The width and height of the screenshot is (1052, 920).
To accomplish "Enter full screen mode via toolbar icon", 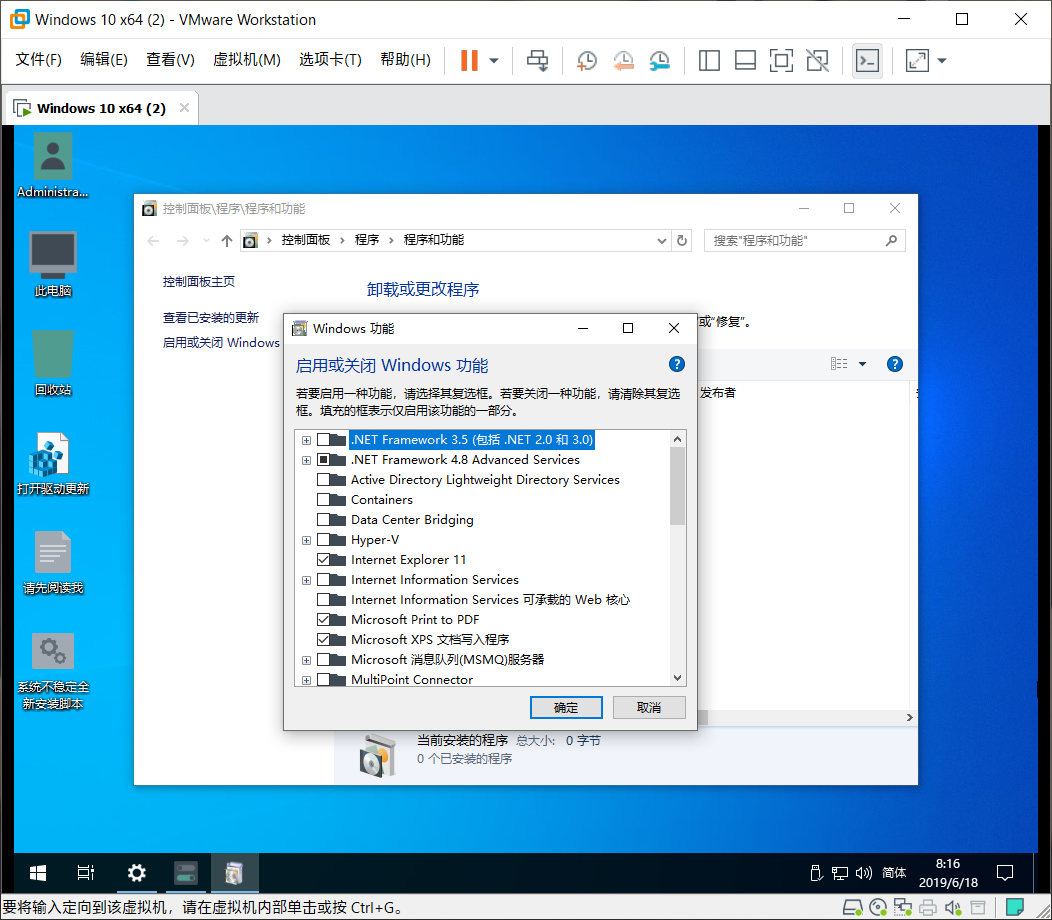I will tap(781, 60).
